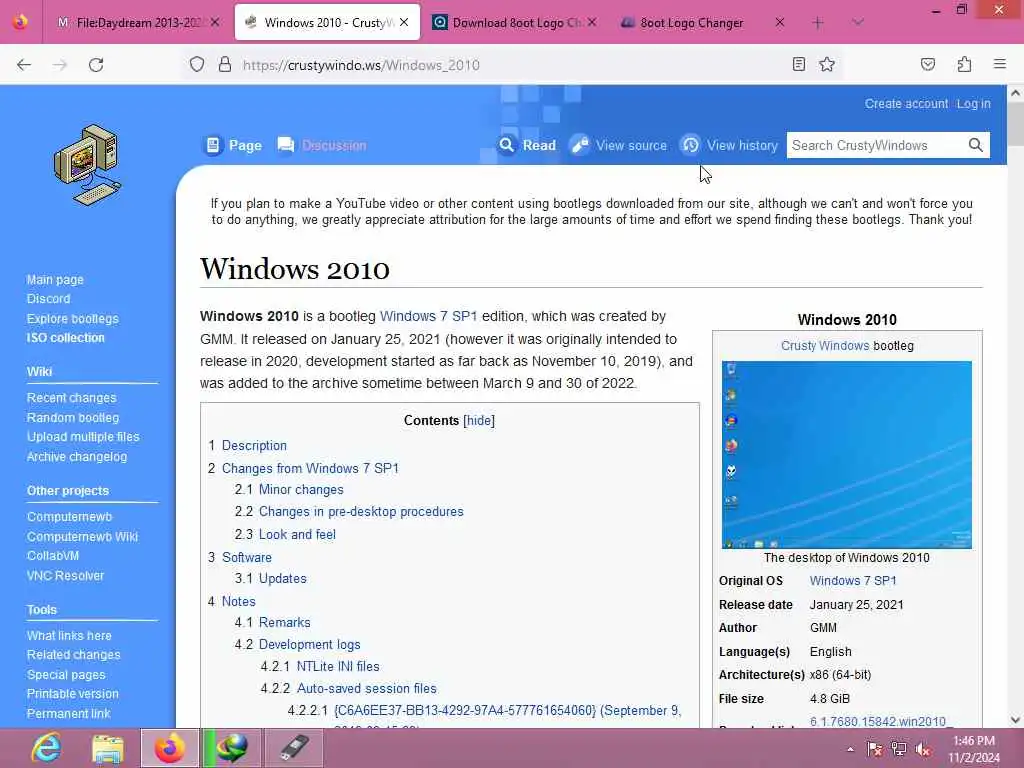Open Windows 7 SP1 link in intro

428,316
